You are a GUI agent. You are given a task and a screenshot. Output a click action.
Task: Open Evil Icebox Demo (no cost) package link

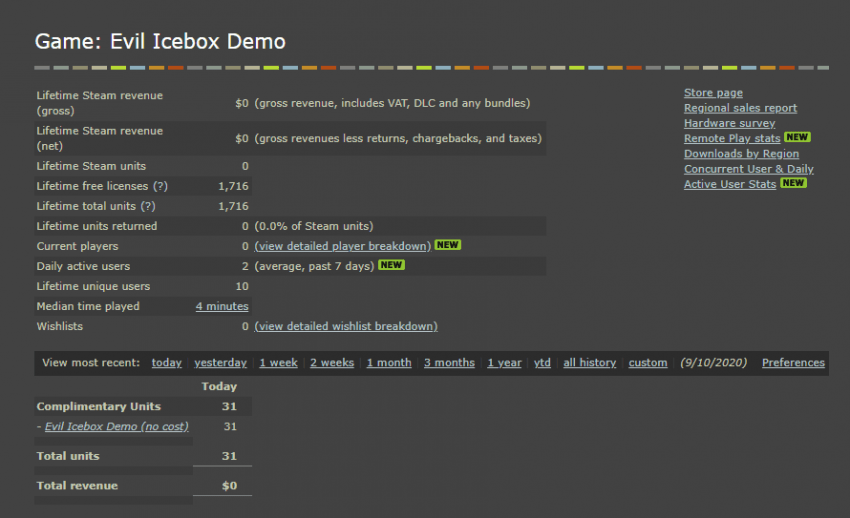tap(117, 426)
